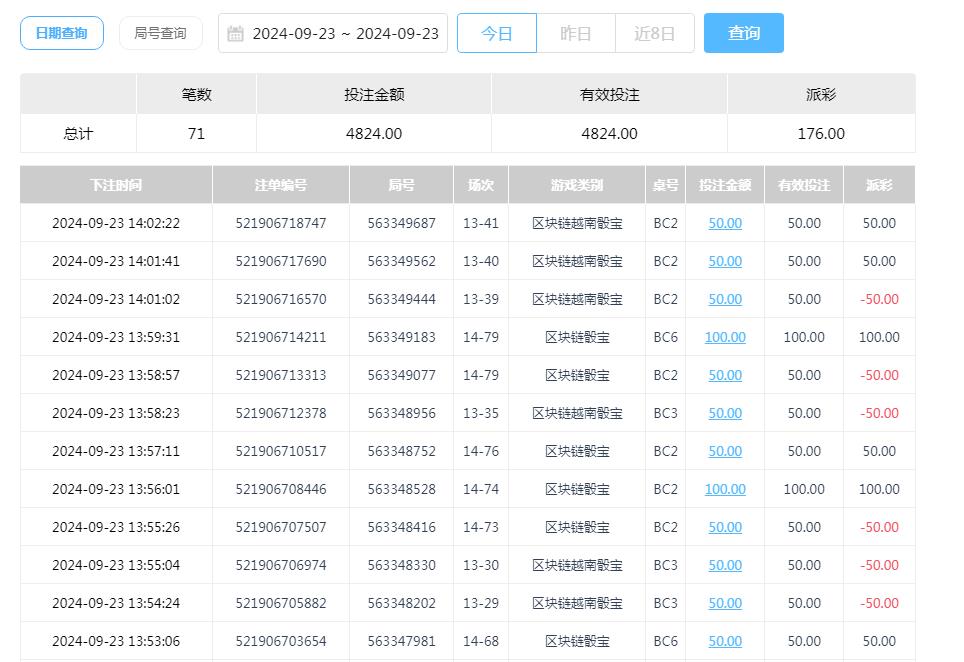Open the calendar date picker icon
Image resolution: width=964 pixels, height=662 pixels.
(236, 32)
